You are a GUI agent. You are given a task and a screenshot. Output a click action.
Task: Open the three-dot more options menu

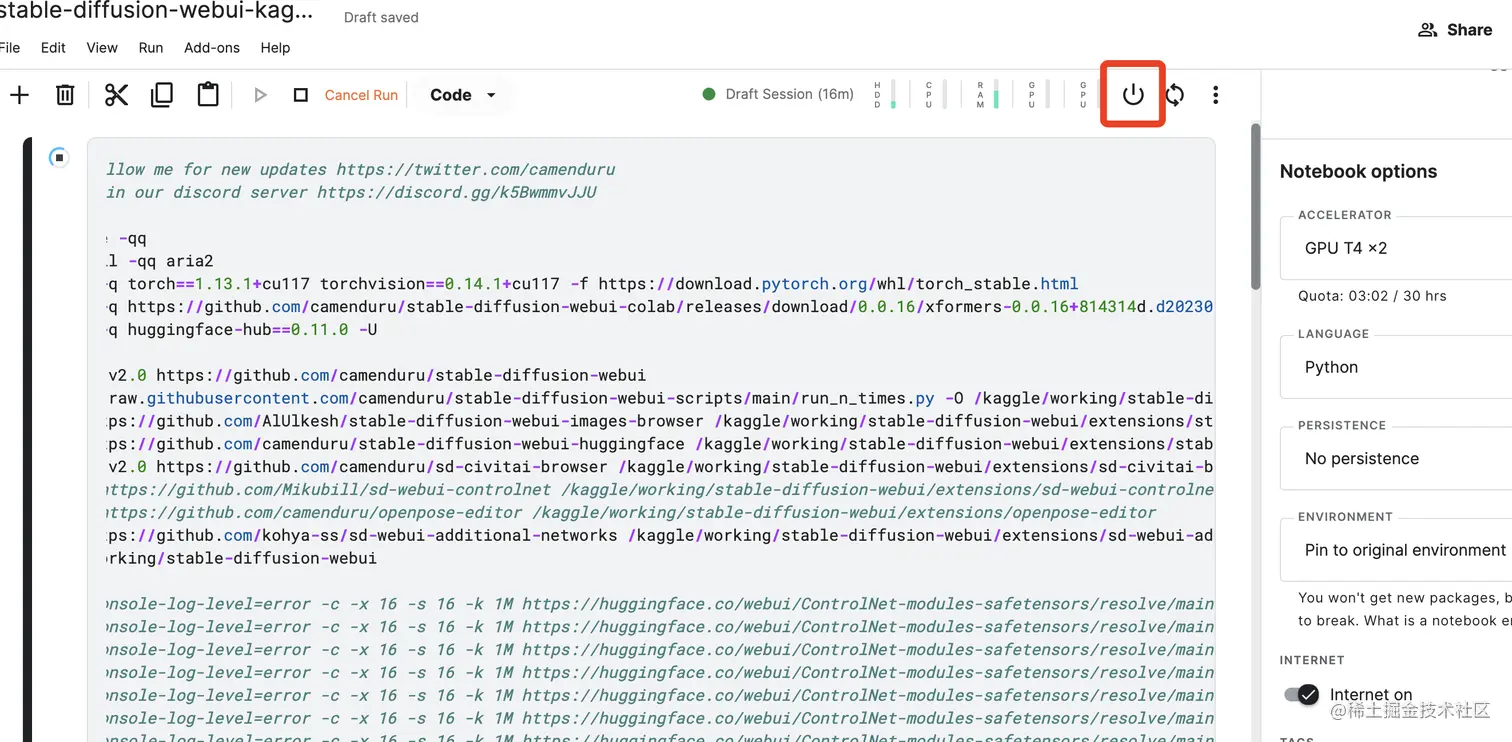coord(1215,95)
